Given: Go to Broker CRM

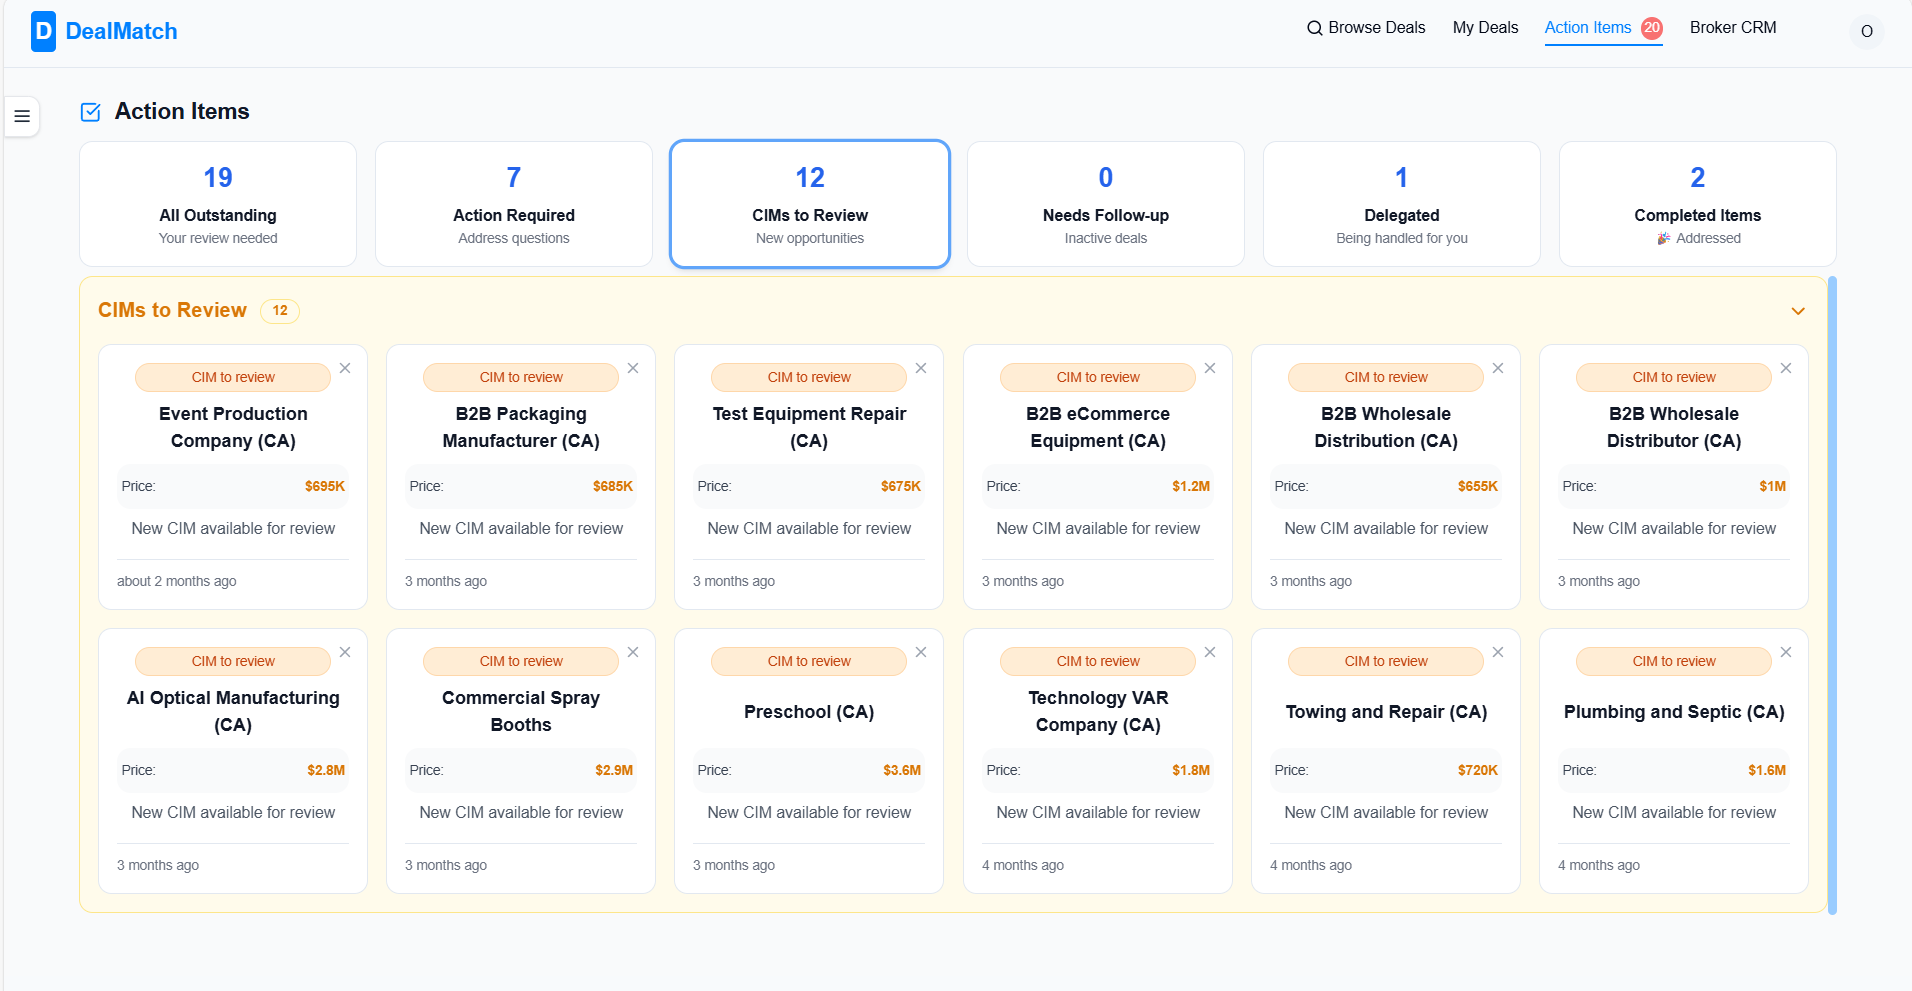Looking at the screenshot, I should click(1732, 28).
